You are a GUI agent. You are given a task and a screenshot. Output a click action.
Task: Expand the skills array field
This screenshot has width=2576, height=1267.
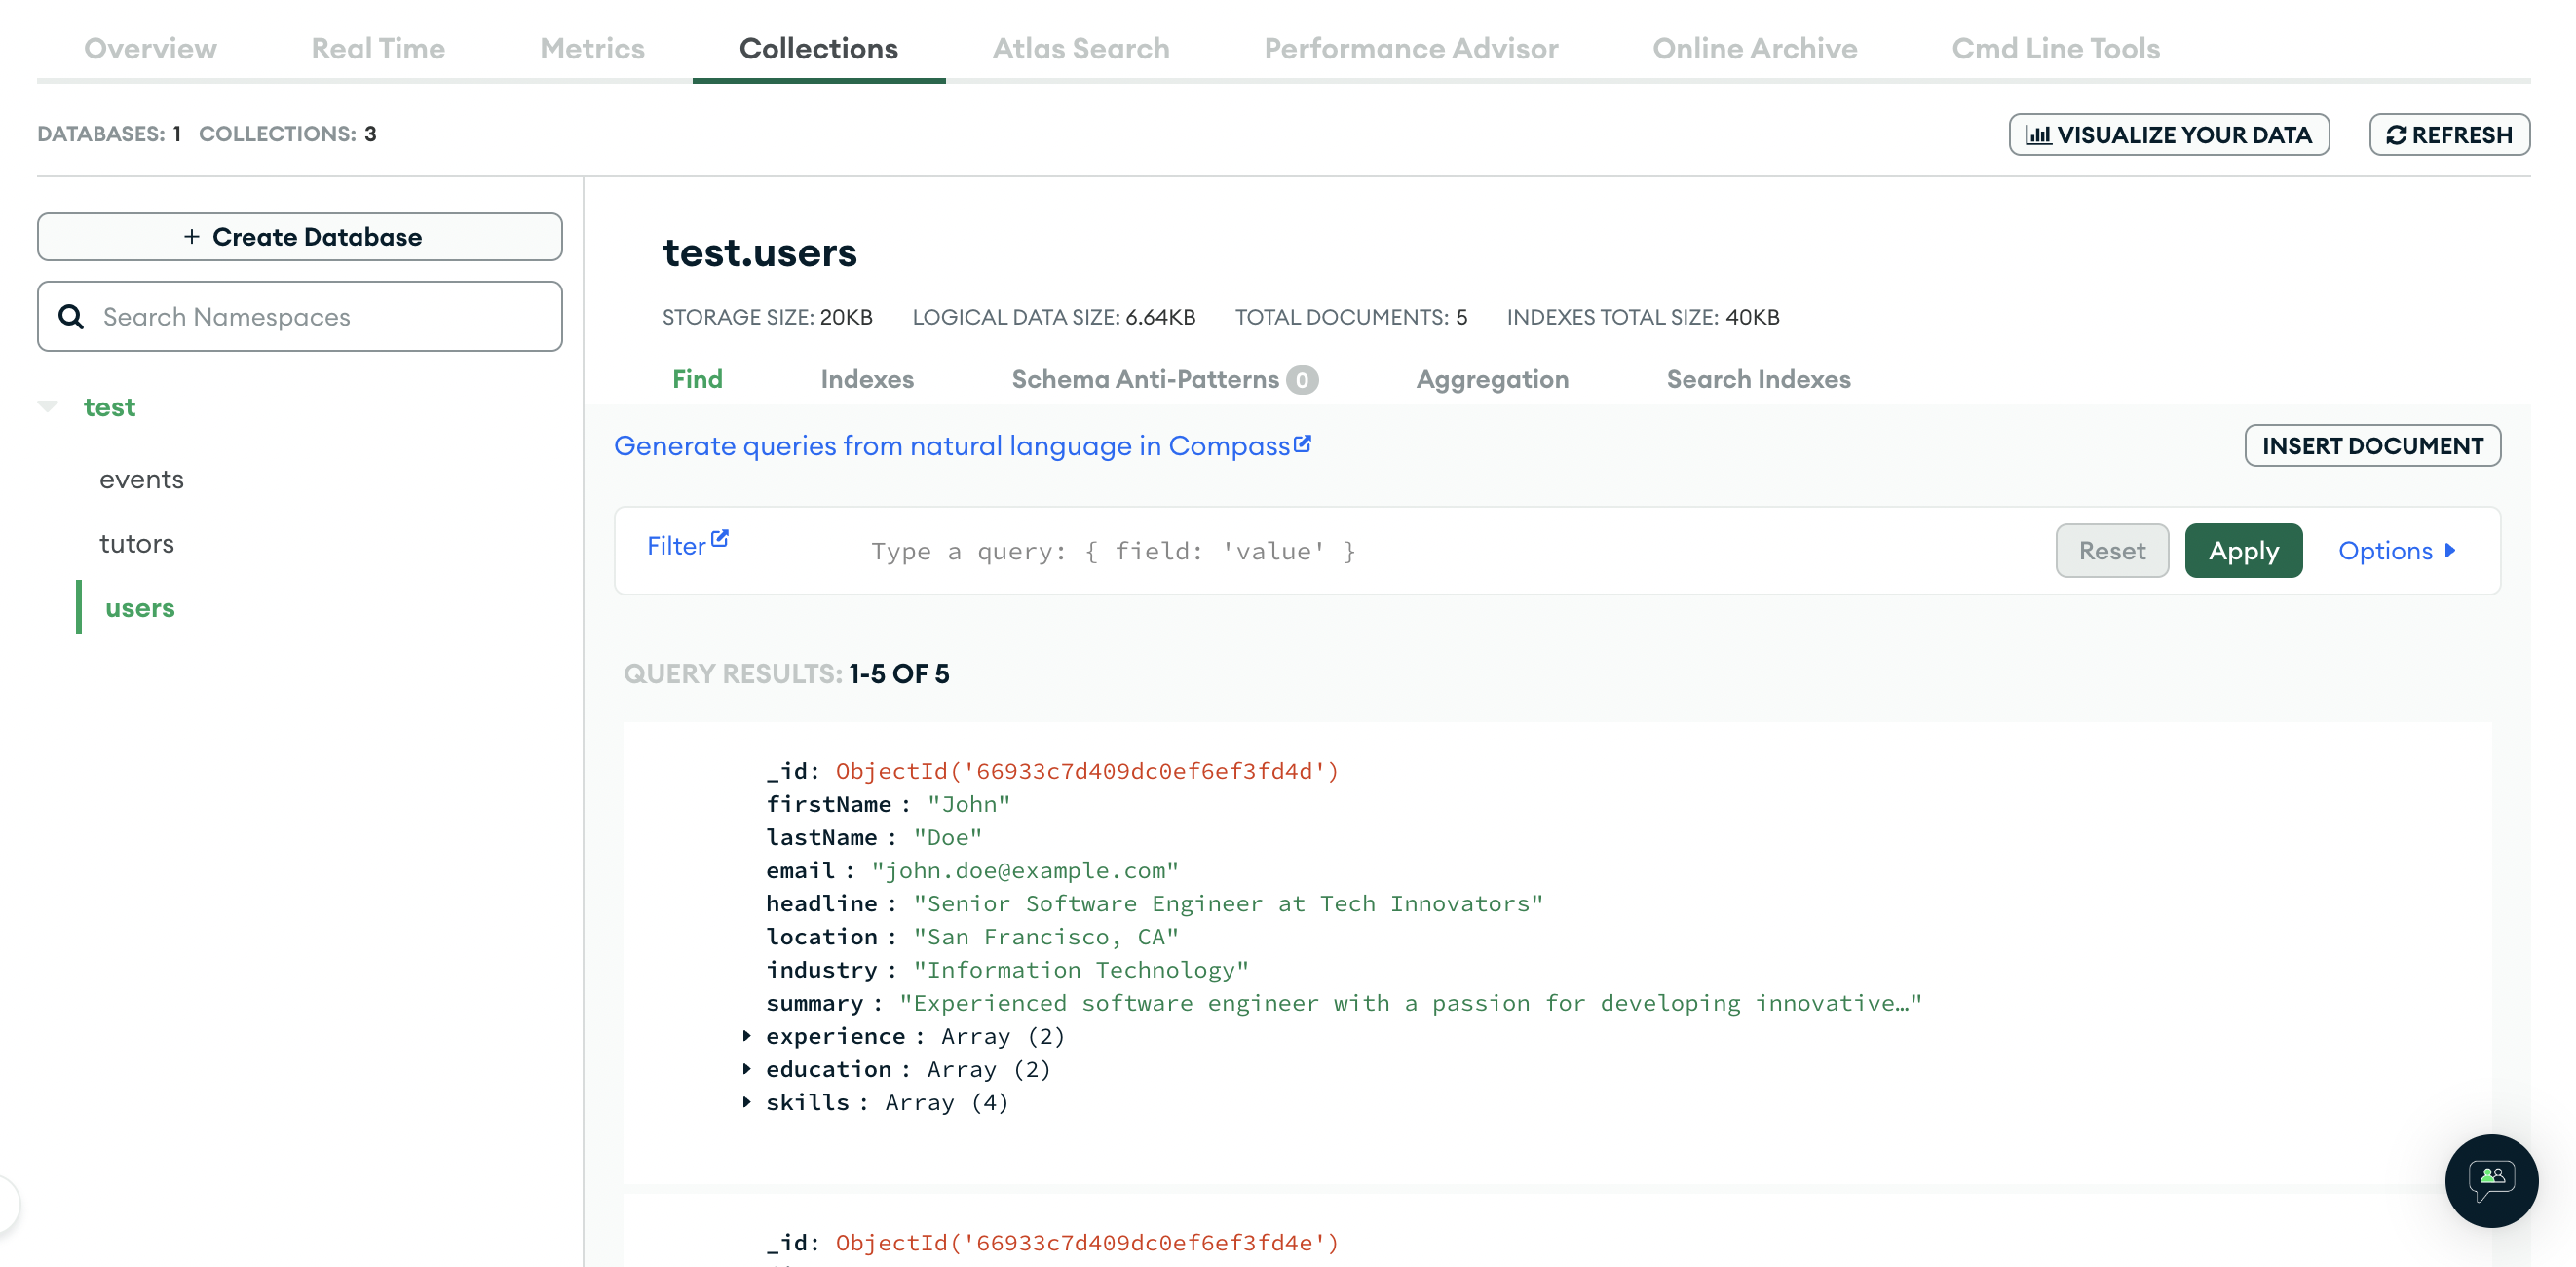click(747, 1101)
